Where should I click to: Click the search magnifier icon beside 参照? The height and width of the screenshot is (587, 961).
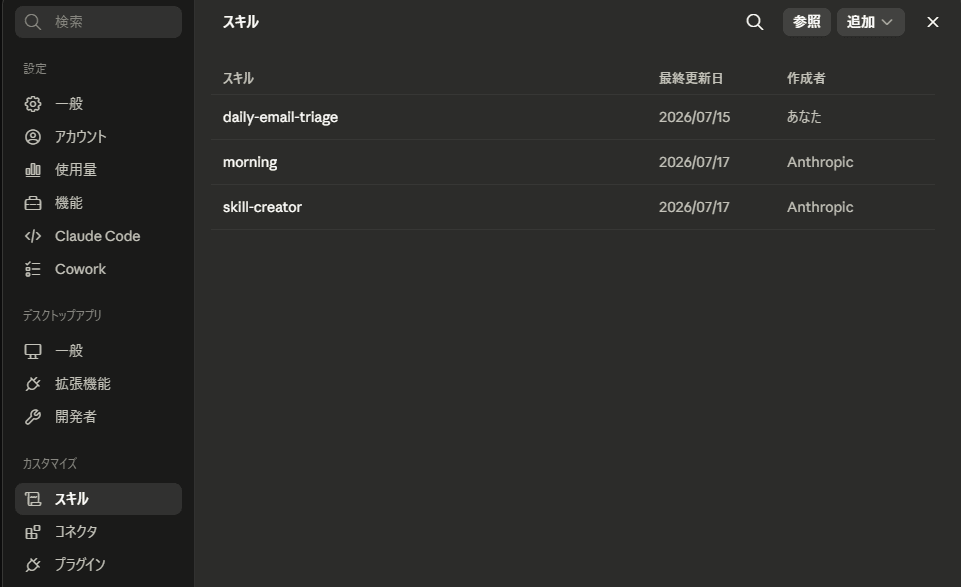pos(754,22)
